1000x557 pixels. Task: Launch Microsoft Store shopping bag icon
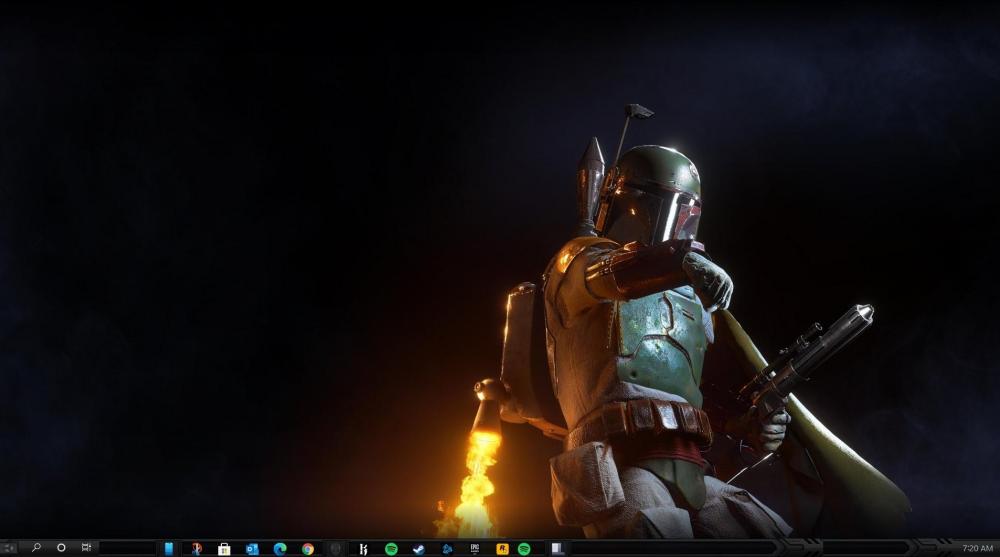224,548
